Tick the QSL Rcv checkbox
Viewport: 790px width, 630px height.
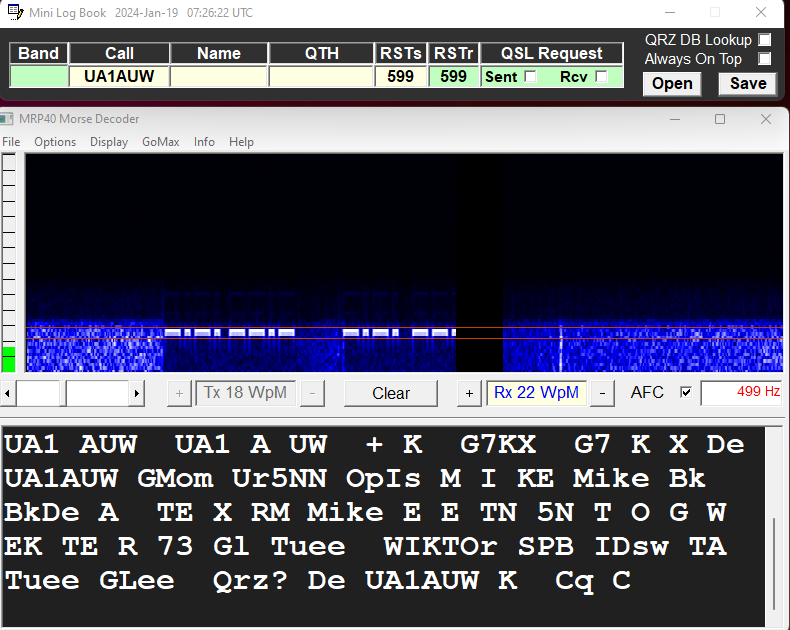pyautogui.click(x=601, y=76)
